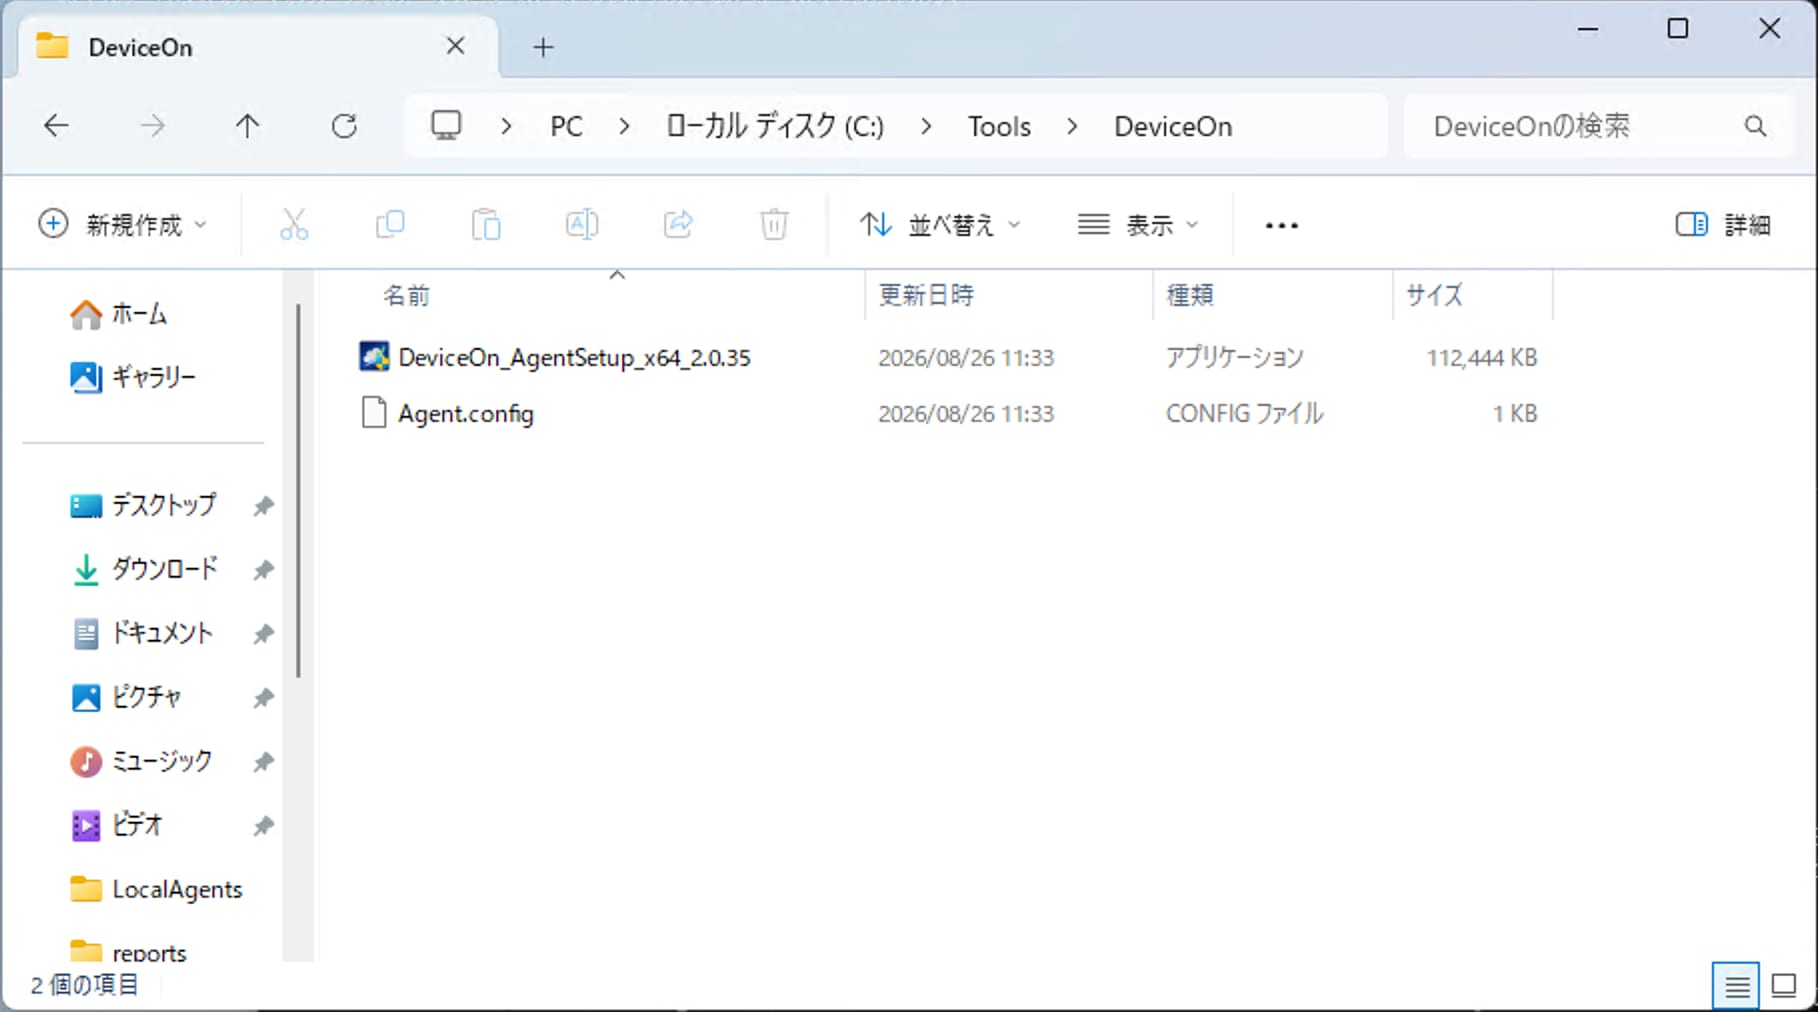Open the 新規作成 dropdown

[x=122, y=225]
